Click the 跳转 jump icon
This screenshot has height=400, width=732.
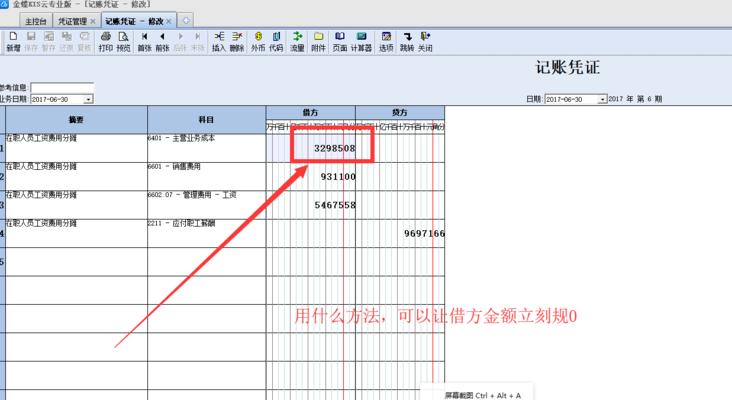click(x=407, y=42)
